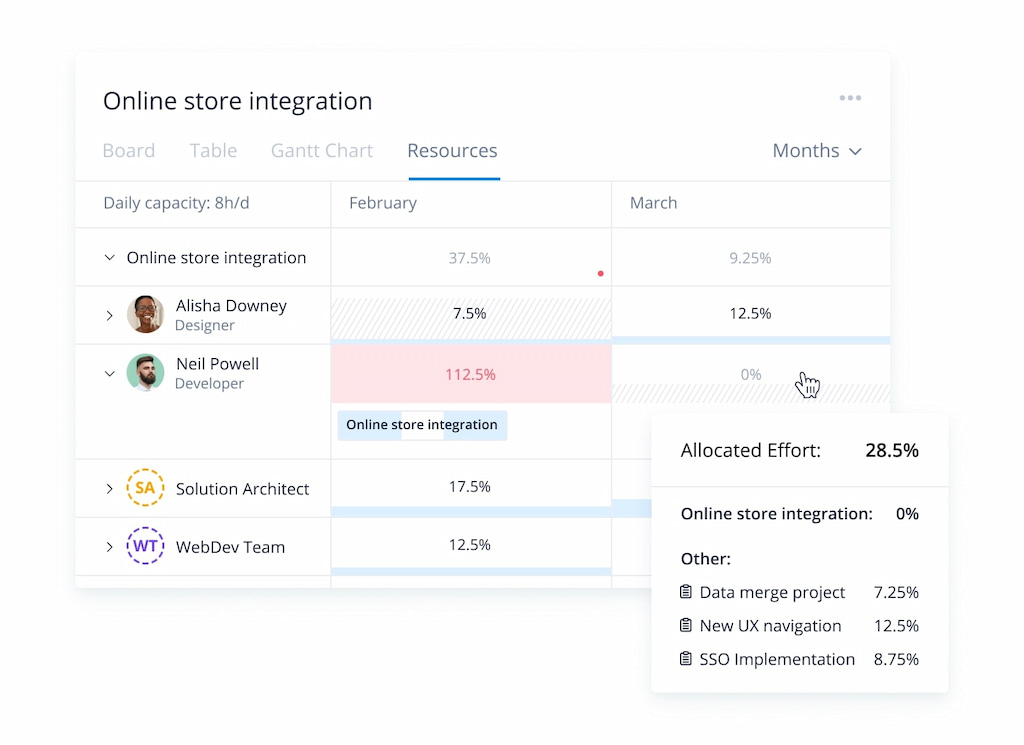Expand Alisha Downey's row
The image size is (1024, 745).
[110, 315]
